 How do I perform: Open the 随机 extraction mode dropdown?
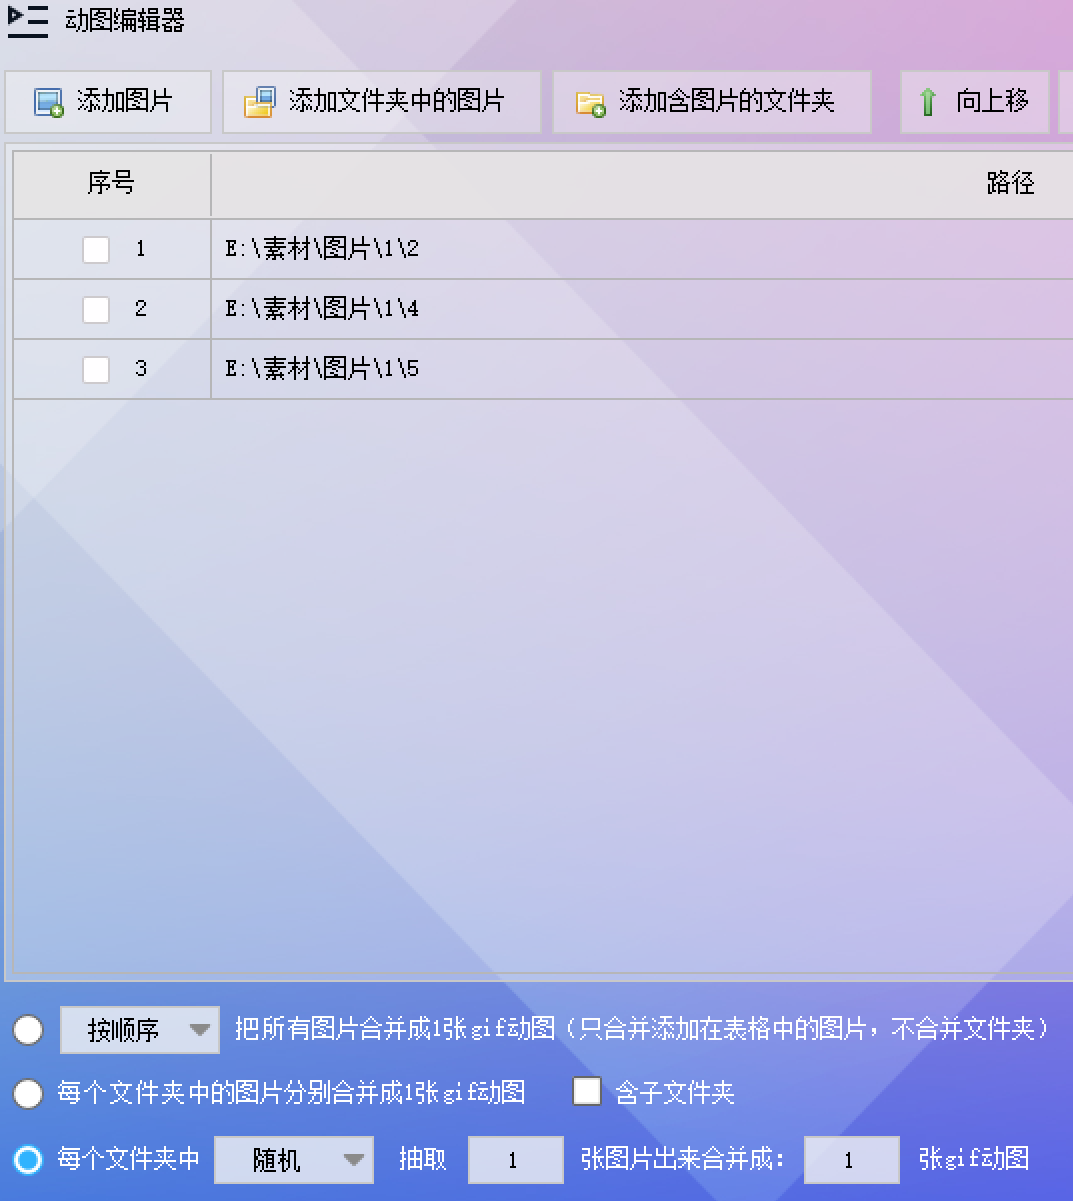point(355,1160)
